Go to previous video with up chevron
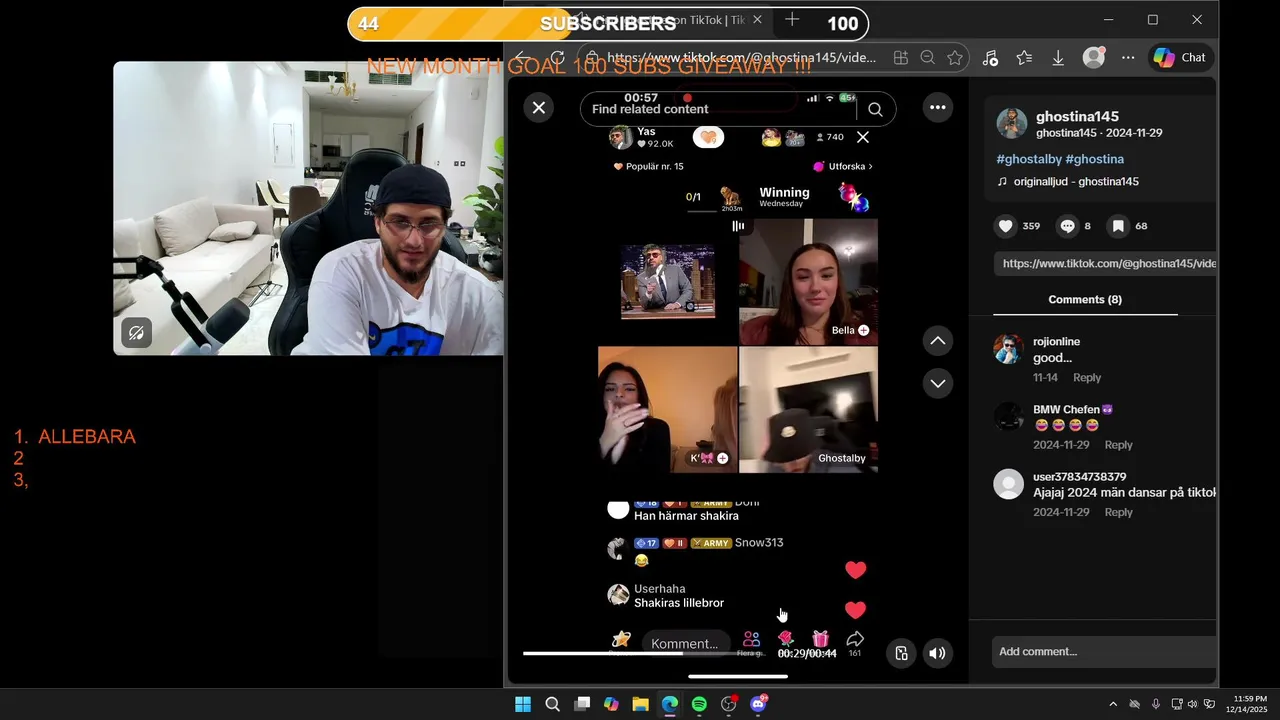 [938, 341]
